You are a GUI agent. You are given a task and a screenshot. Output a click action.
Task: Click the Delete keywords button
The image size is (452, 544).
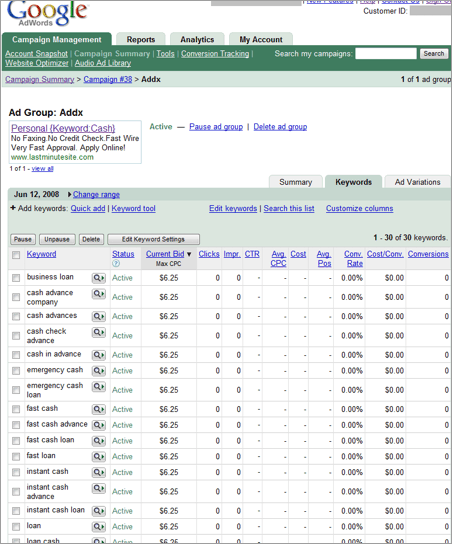click(x=91, y=239)
